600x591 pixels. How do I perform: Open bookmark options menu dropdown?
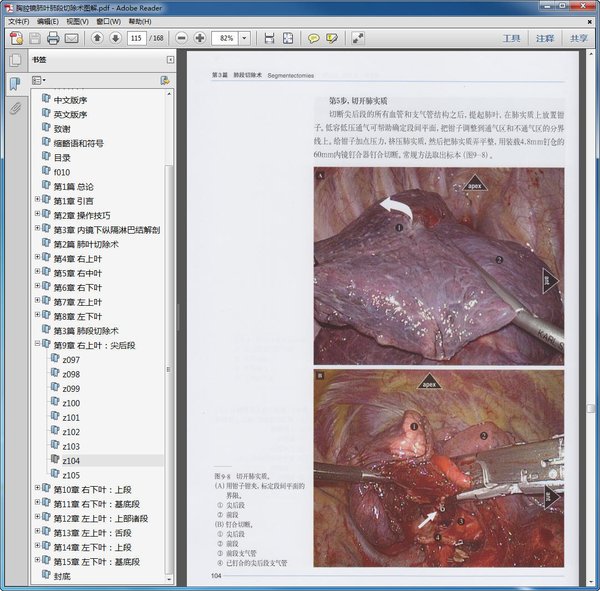tap(39, 80)
